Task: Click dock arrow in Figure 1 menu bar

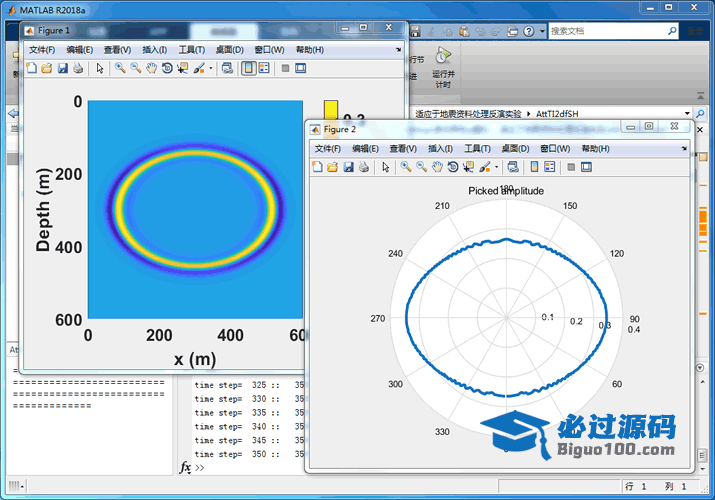Action: (398, 49)
